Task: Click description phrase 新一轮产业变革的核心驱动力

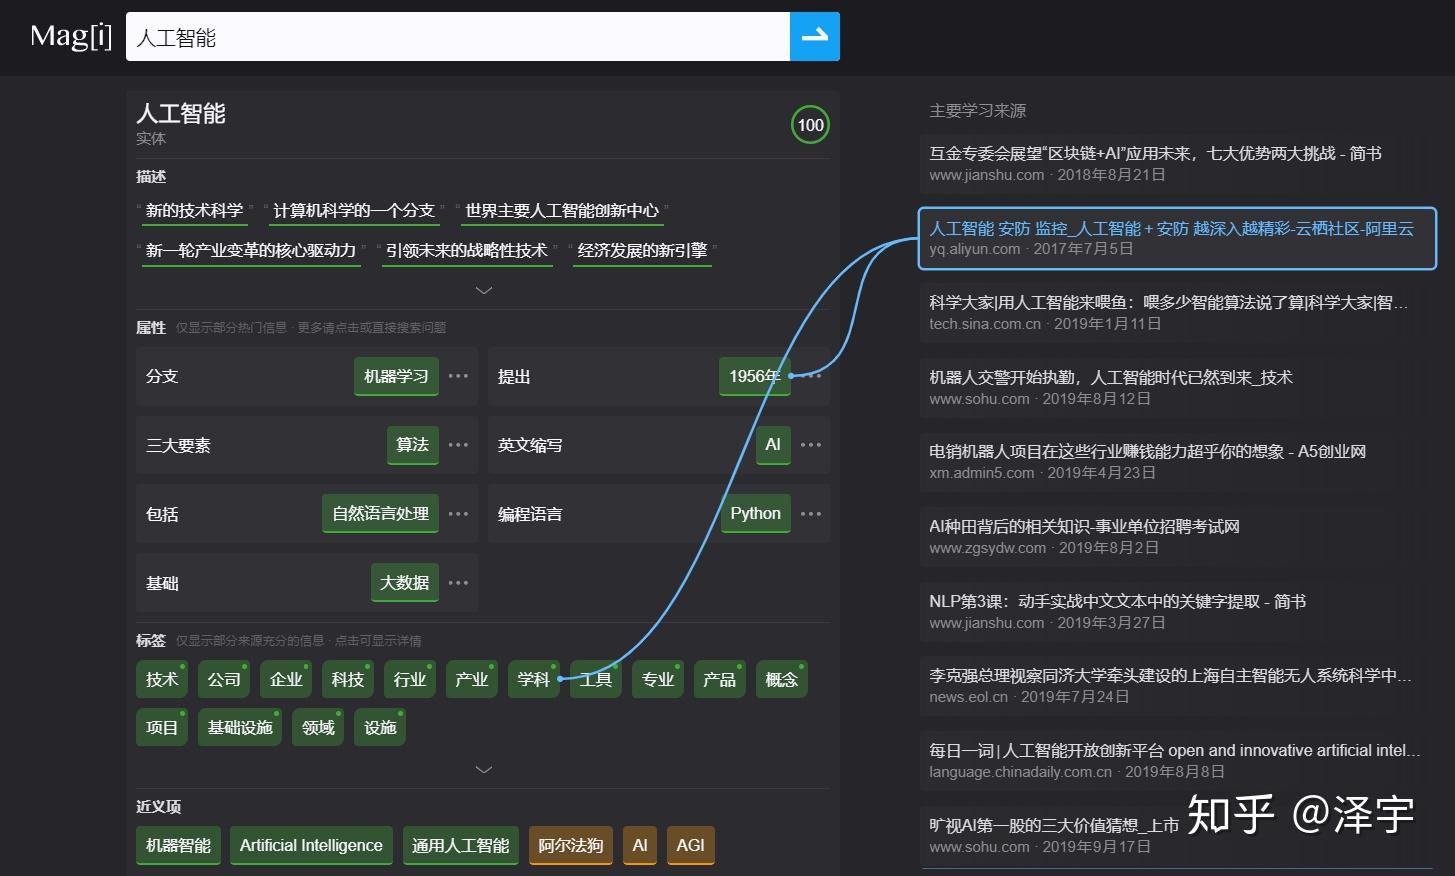Action: (x=251, y=251)
